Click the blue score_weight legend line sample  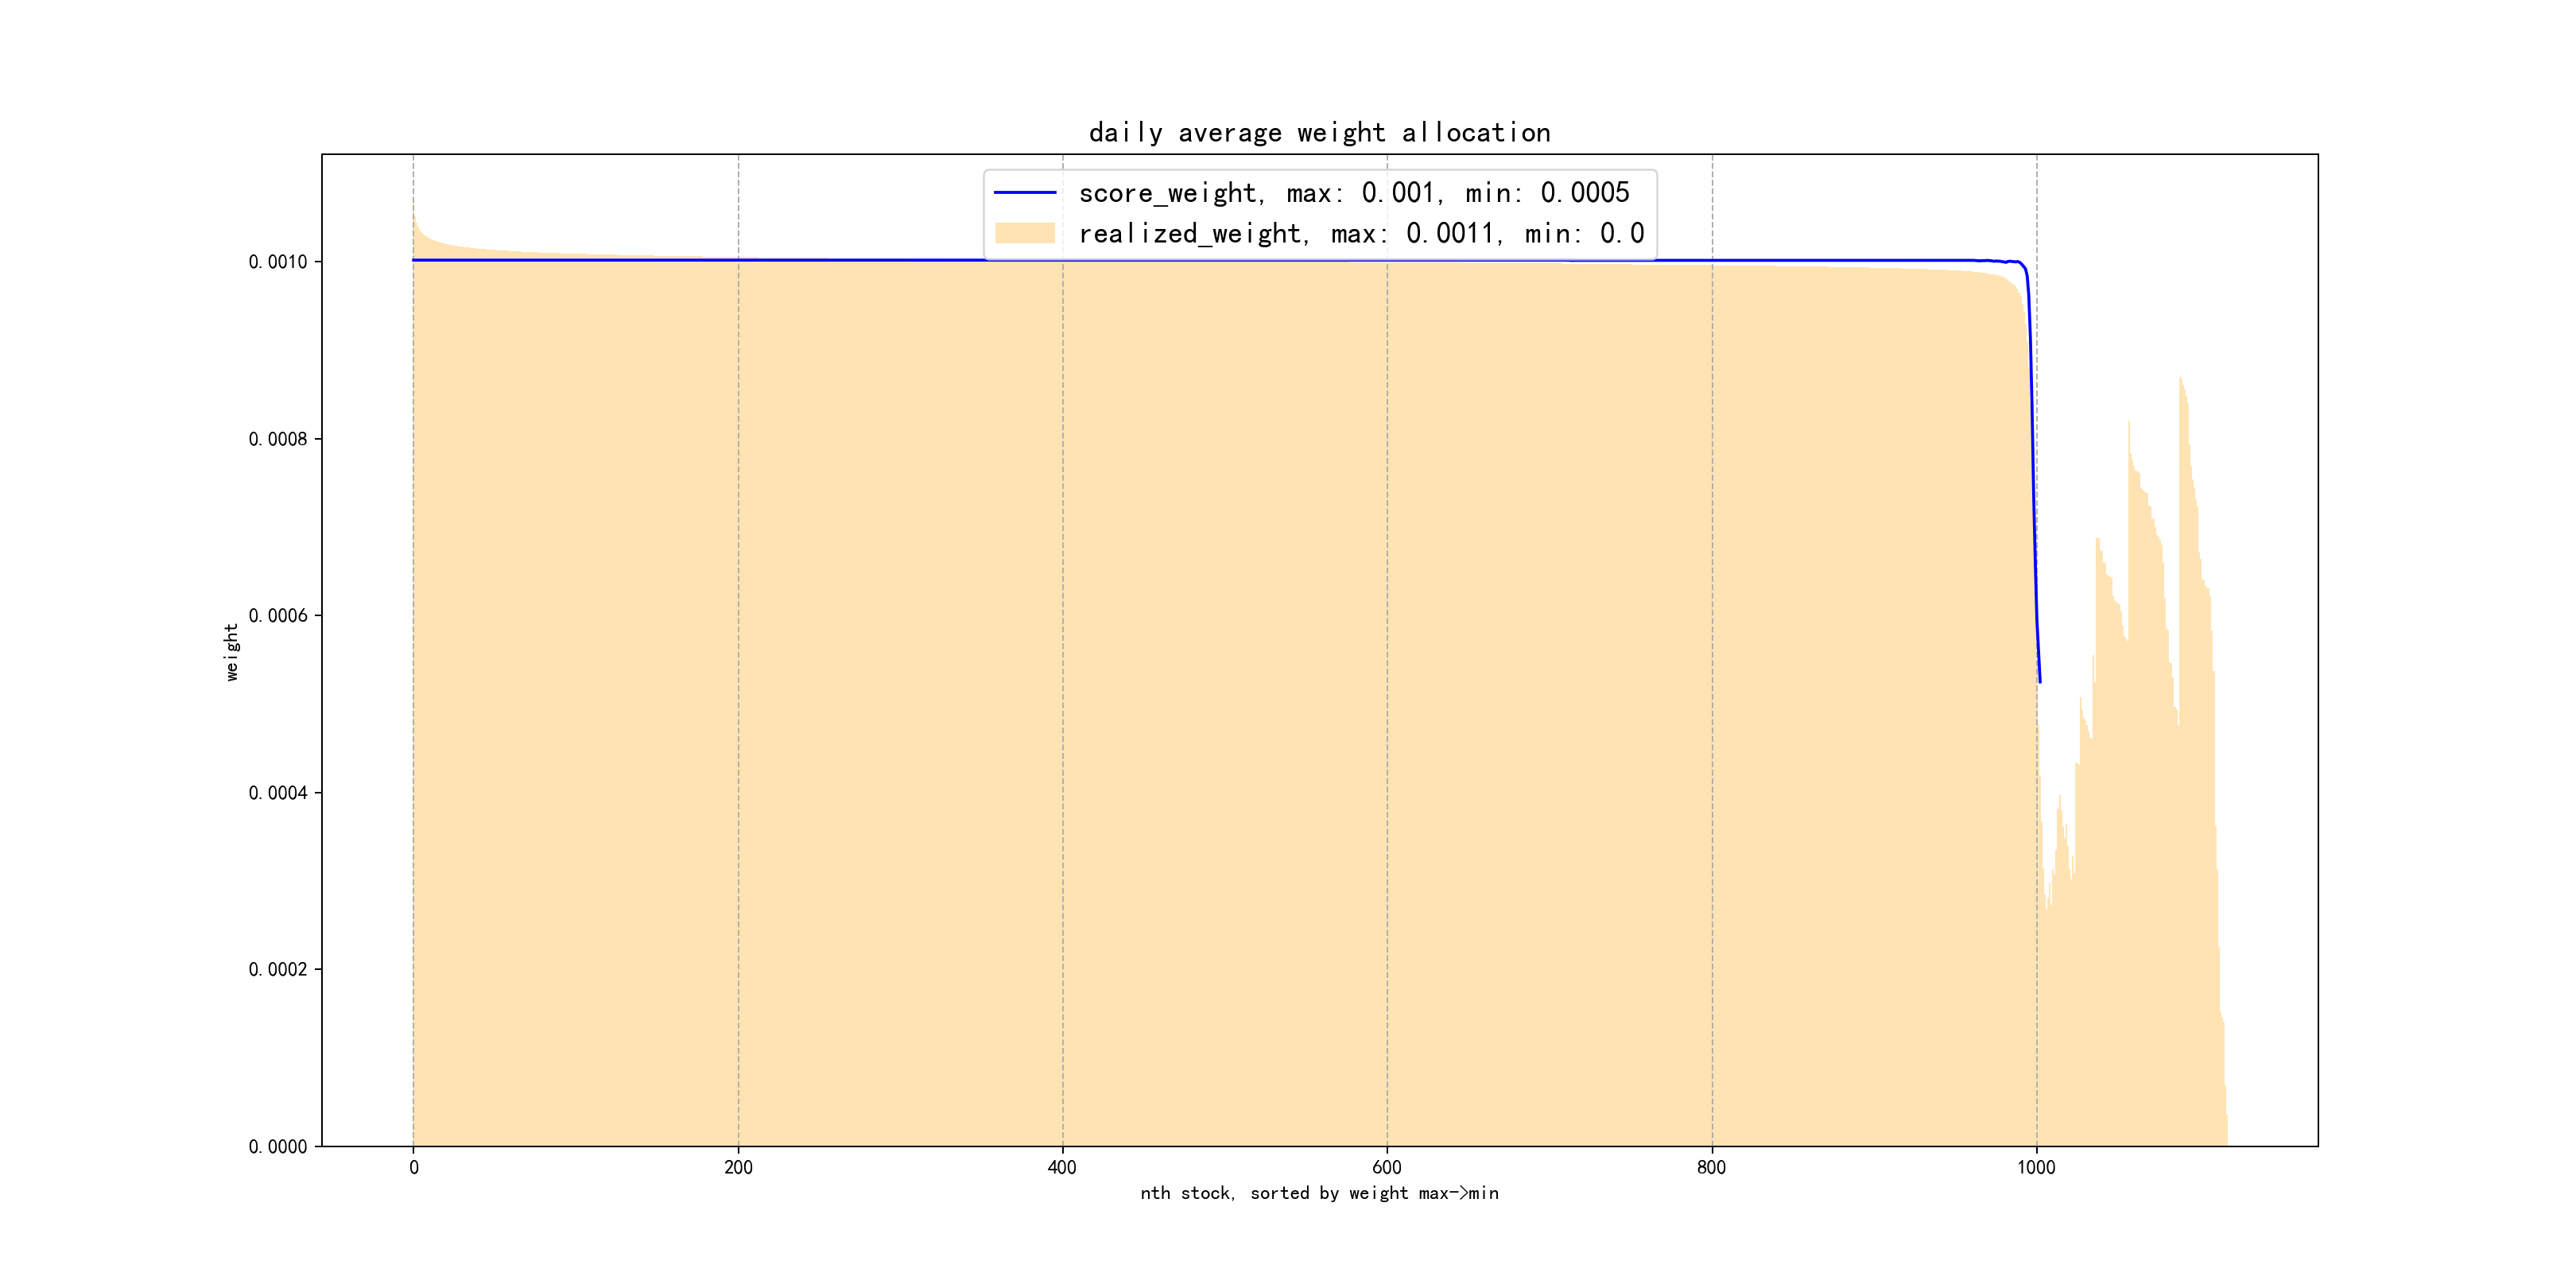pos(1025,193)
